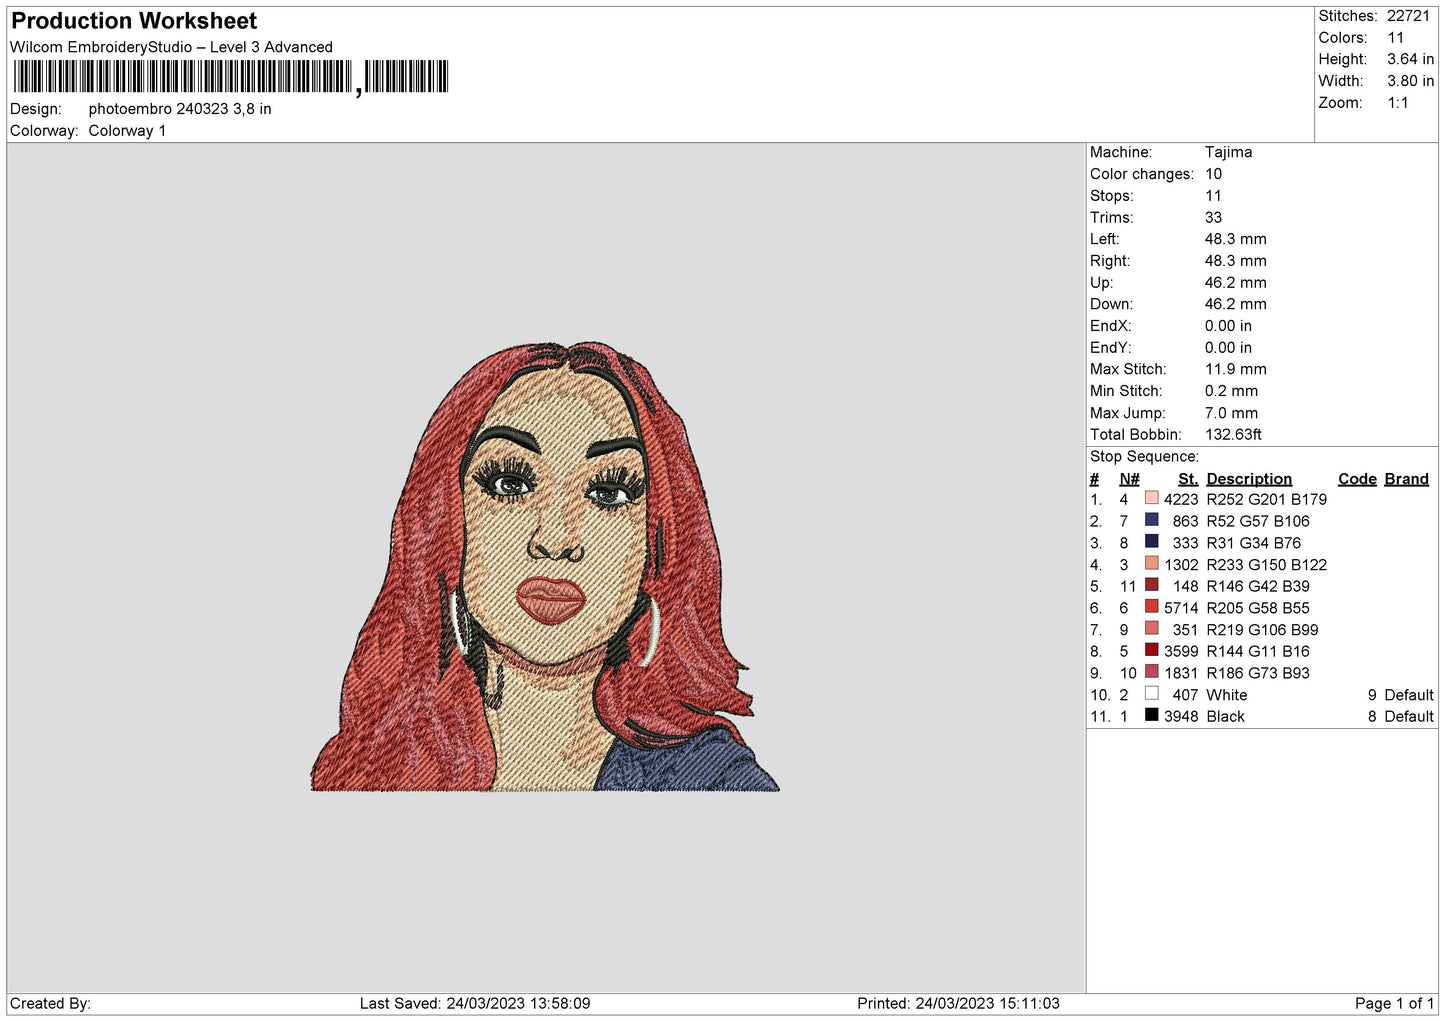Click the Colorway 1 value
This screenshot has height=1021, width=1445.
(x=127, y=131)
